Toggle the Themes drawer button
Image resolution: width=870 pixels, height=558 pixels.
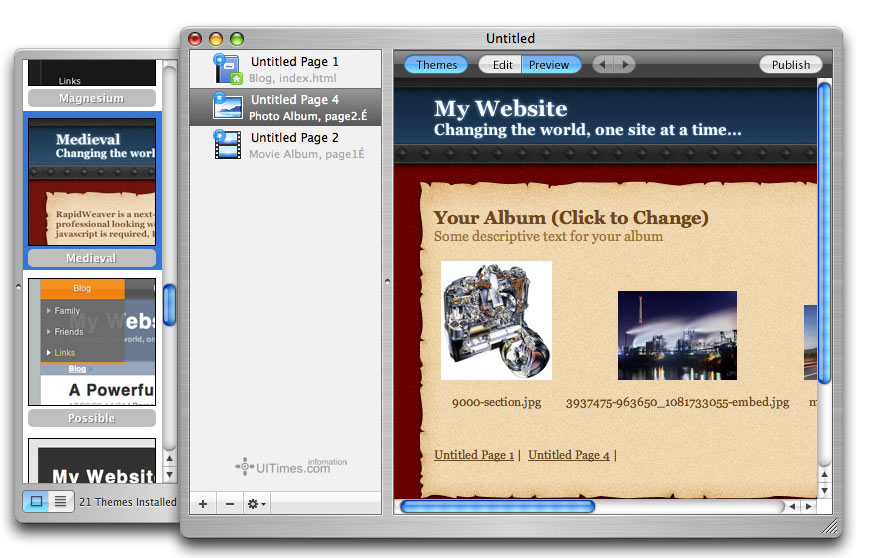tap(436, 65)
